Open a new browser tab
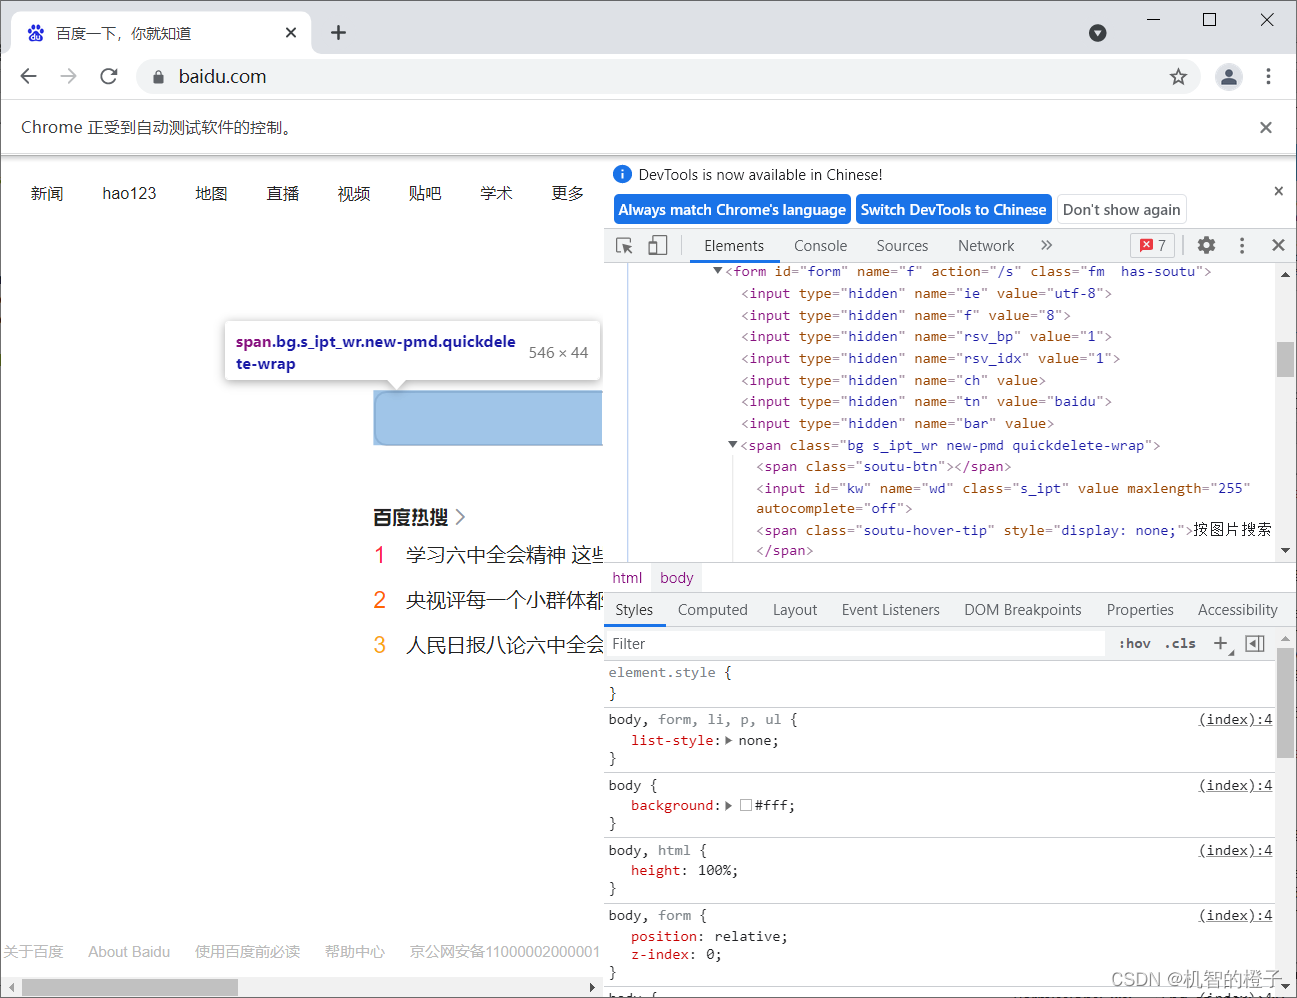This screenshot has width=1297, height=998. [339, 33]
